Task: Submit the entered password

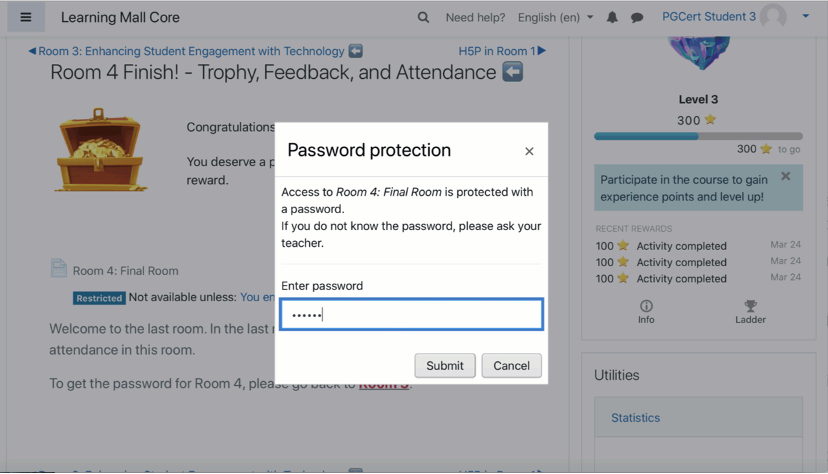Action: [445, 365]
